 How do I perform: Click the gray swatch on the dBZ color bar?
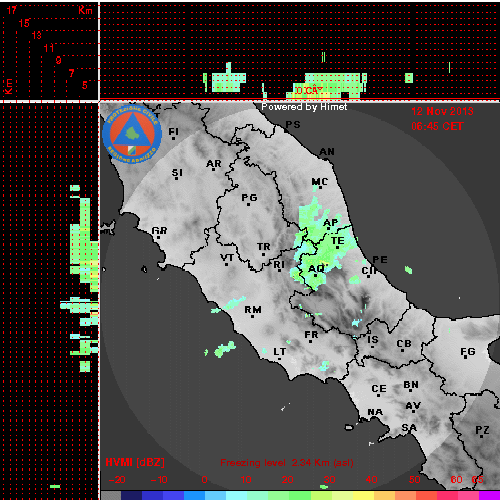111,495
